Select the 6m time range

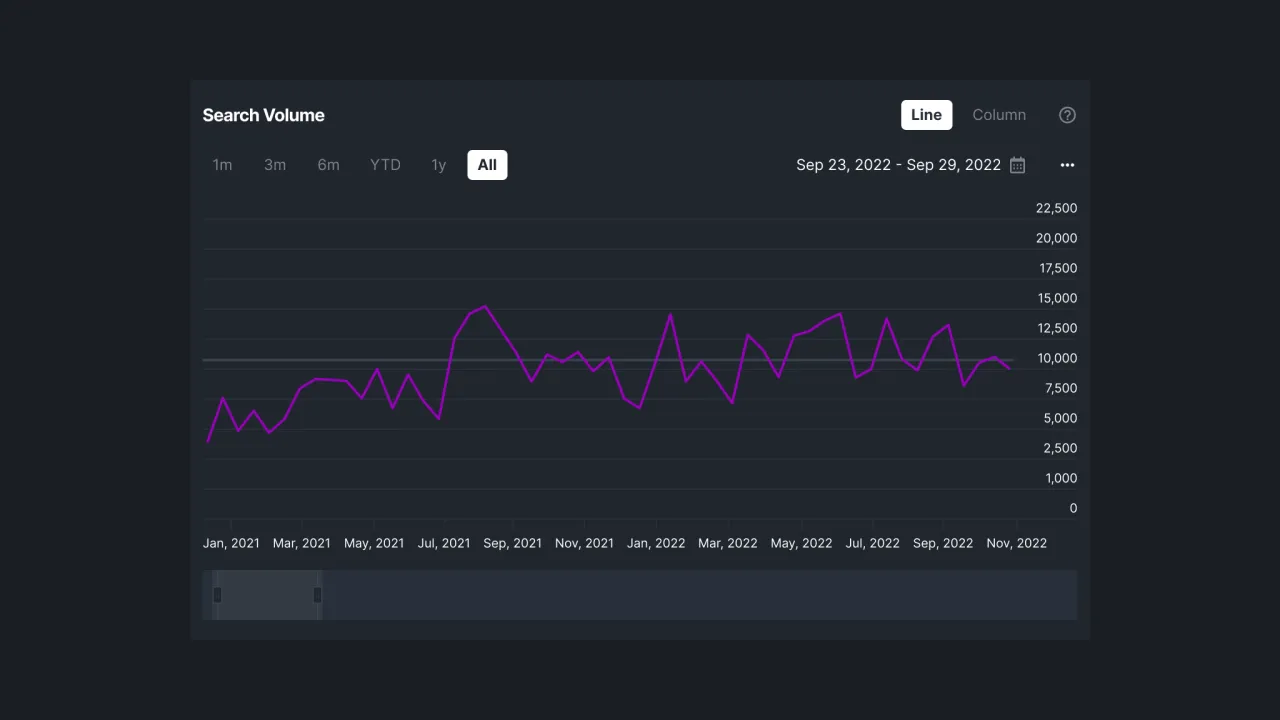(328, 165)
